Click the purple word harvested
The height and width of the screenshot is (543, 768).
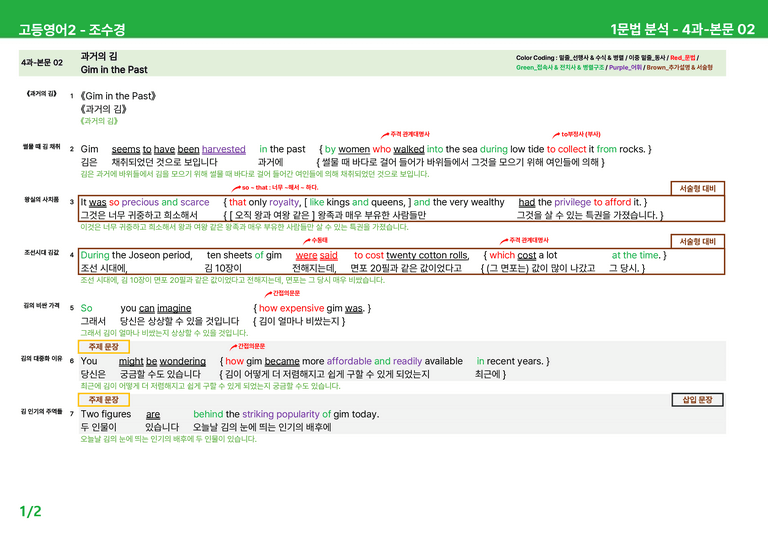pos(223,149)
